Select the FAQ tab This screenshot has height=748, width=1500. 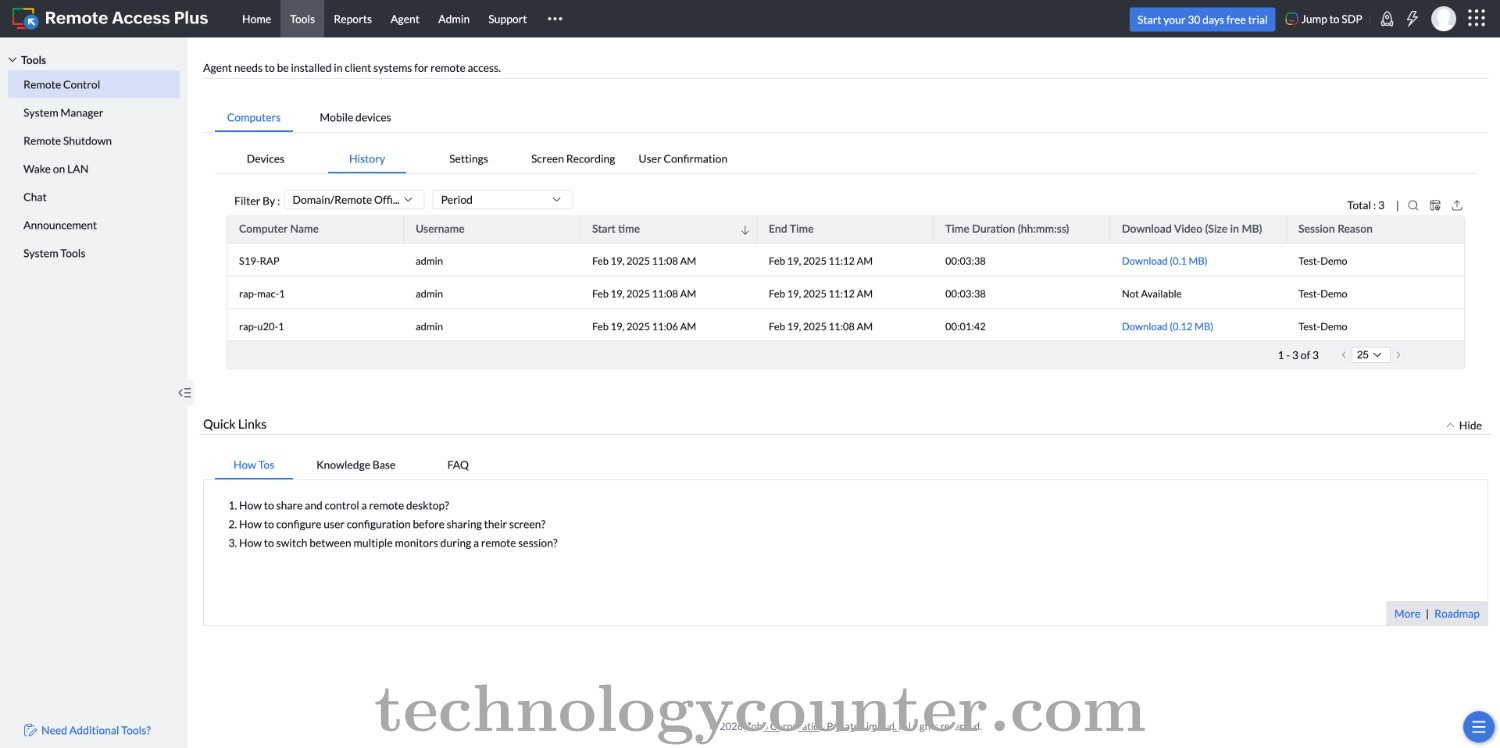tap(458, 465)
